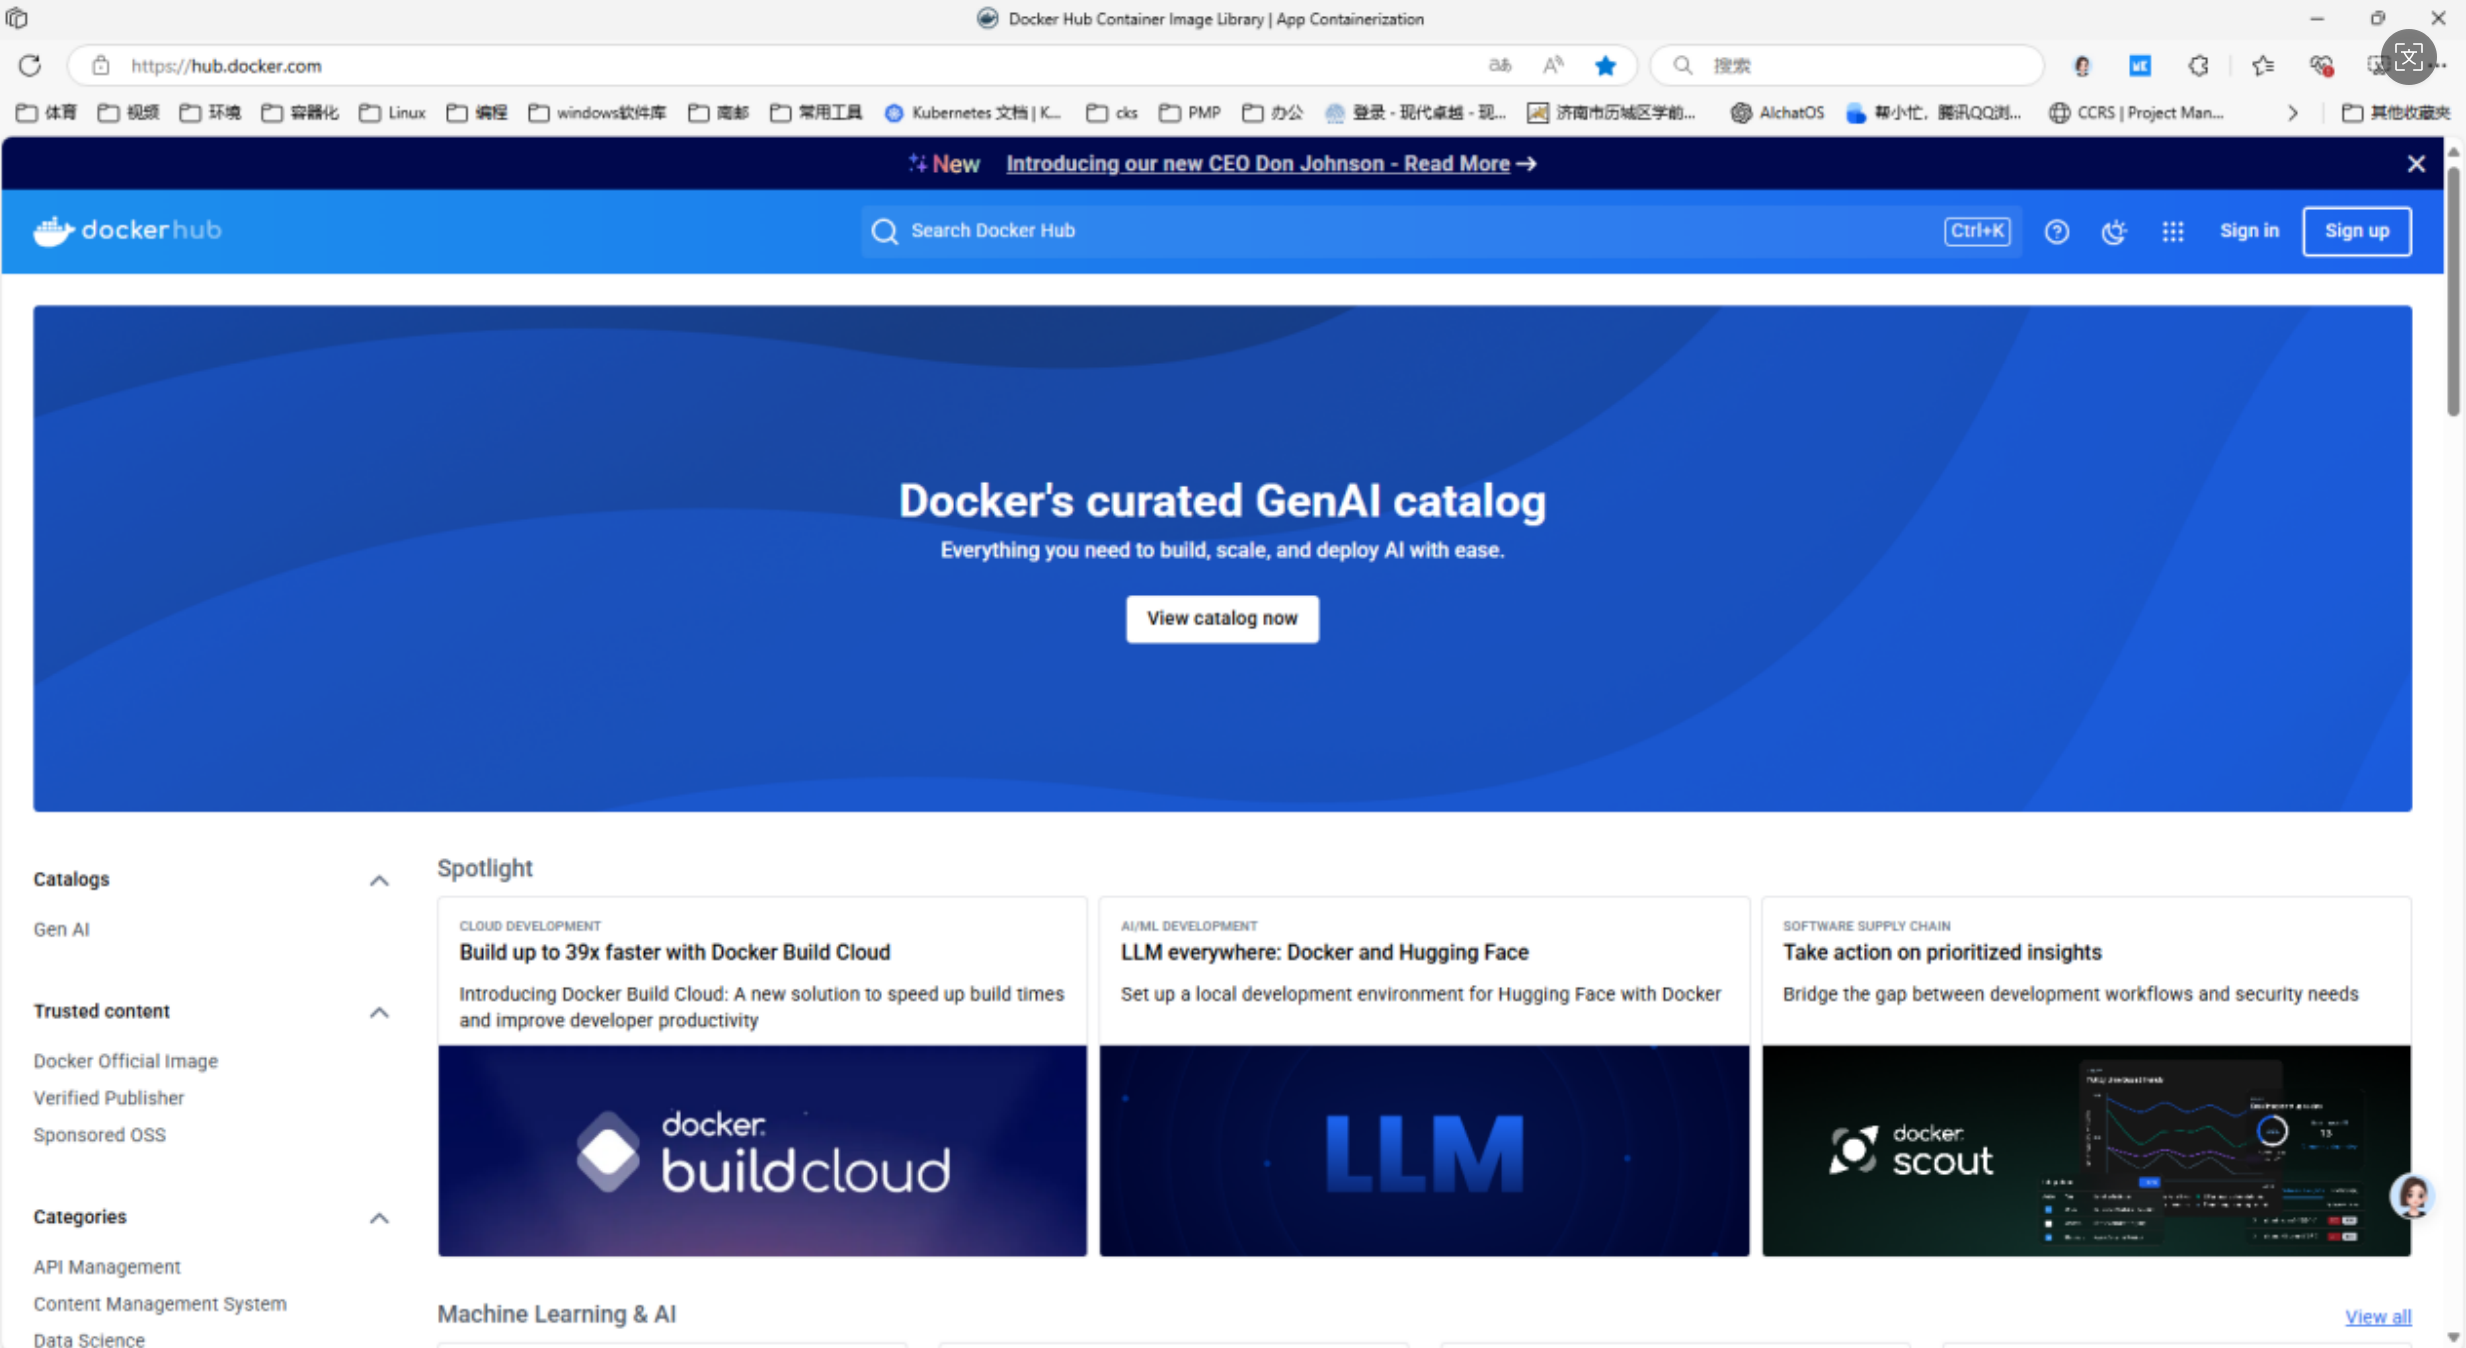The width and height of the screenshot is (2466, 1348).
Task: Click the browser essentials heart icon
Action: click(x=2321, y=66)
